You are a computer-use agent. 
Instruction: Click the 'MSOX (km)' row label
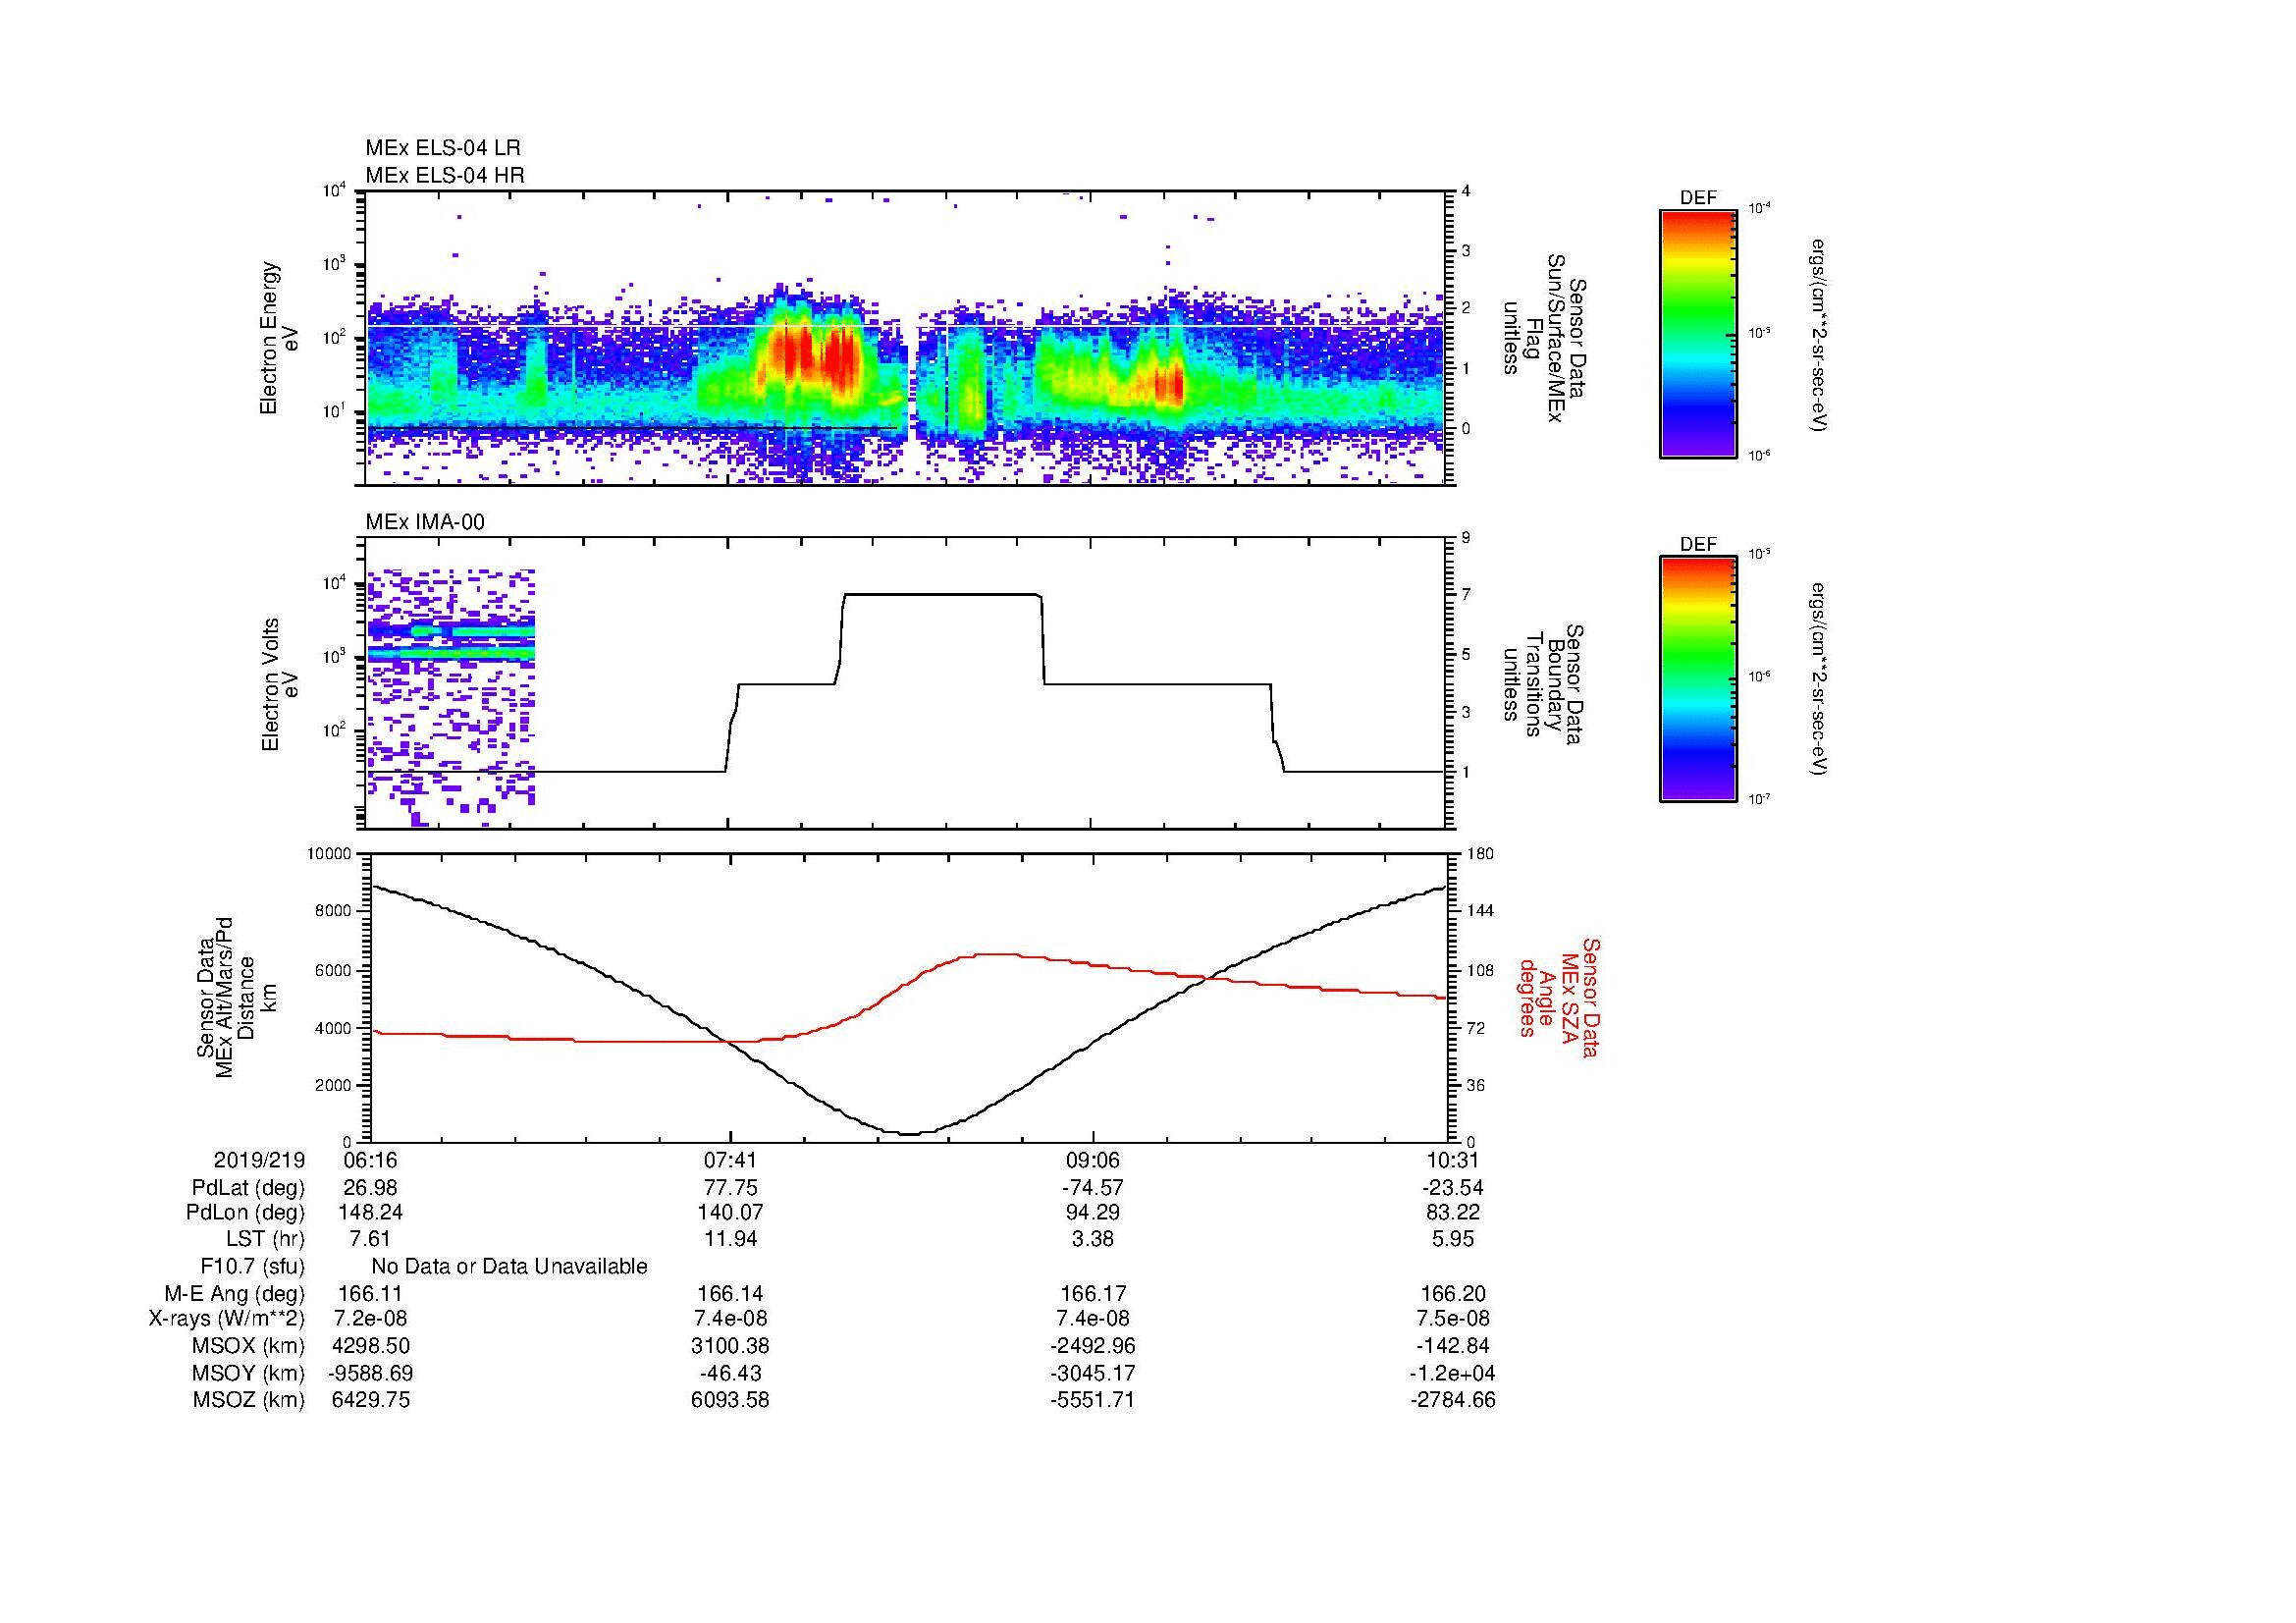[249, 1346]
